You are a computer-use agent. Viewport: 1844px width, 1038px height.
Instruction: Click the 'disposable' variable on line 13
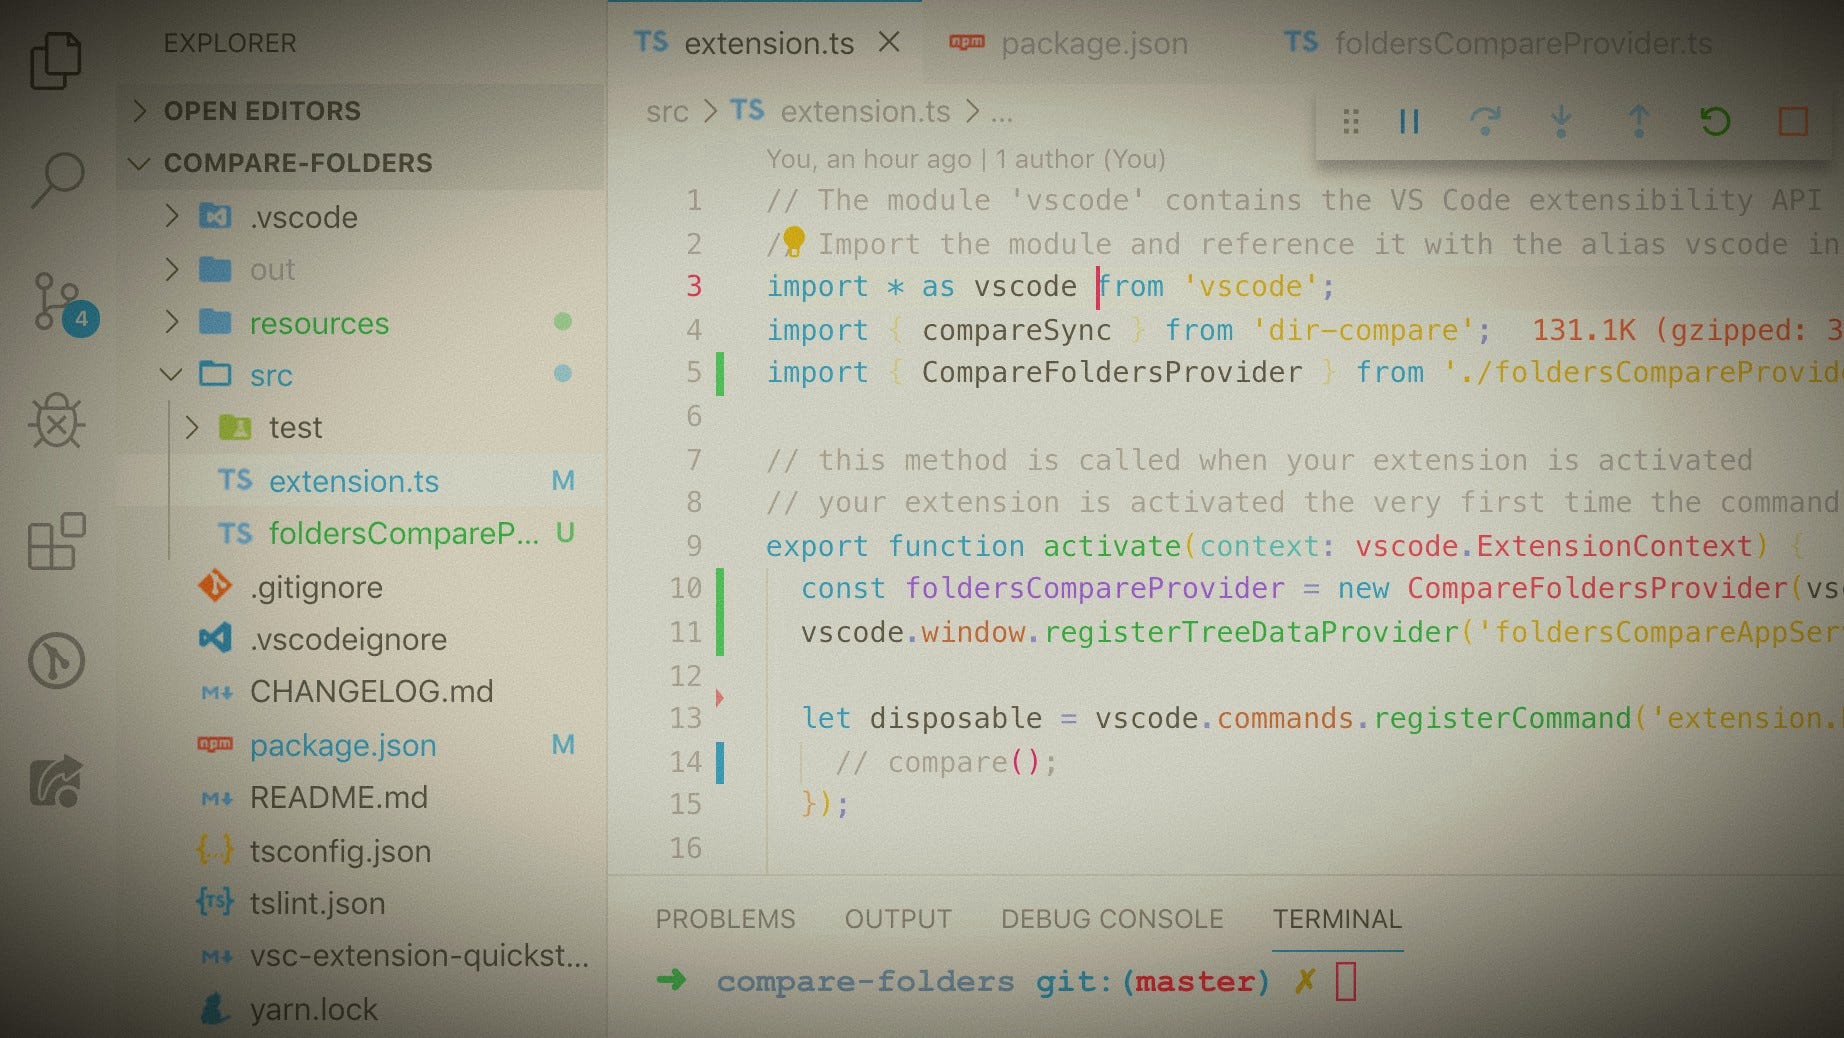(x=955, y=718)
